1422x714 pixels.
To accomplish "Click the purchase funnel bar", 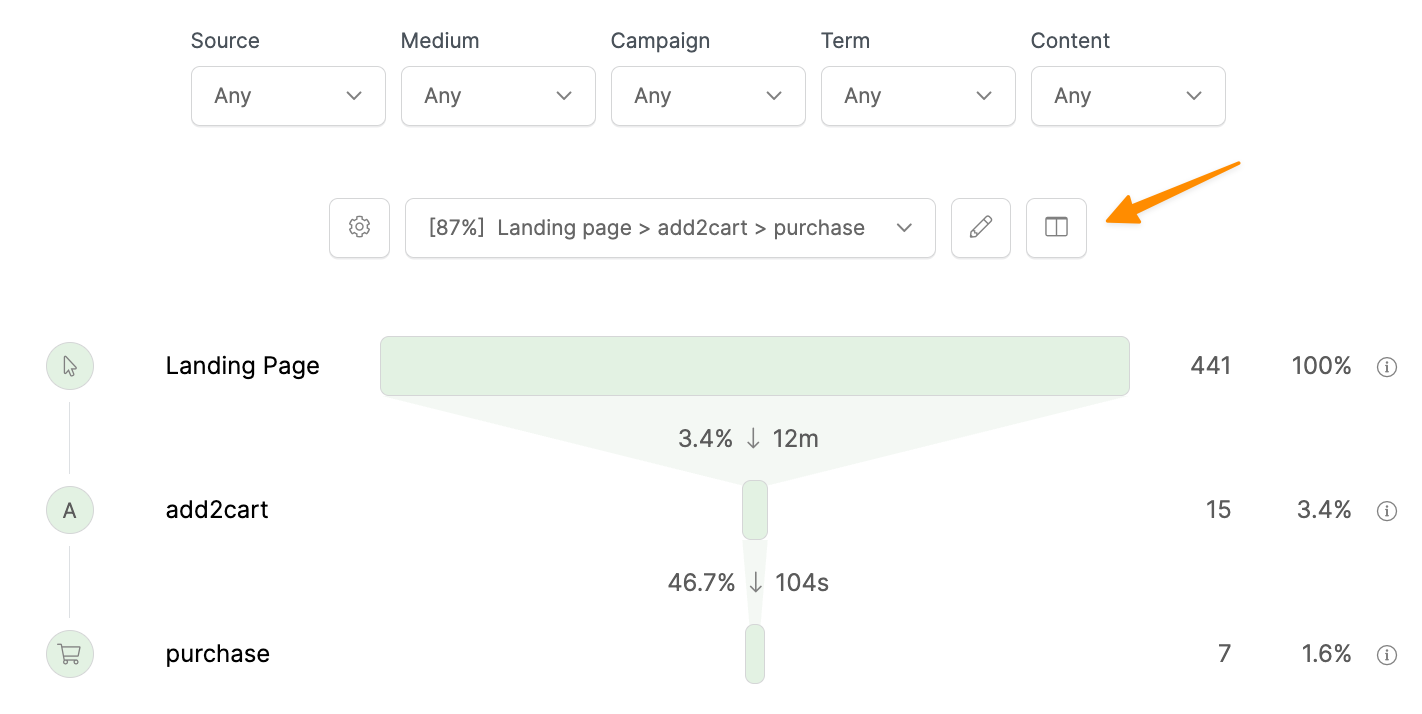I will coord(755,654).
